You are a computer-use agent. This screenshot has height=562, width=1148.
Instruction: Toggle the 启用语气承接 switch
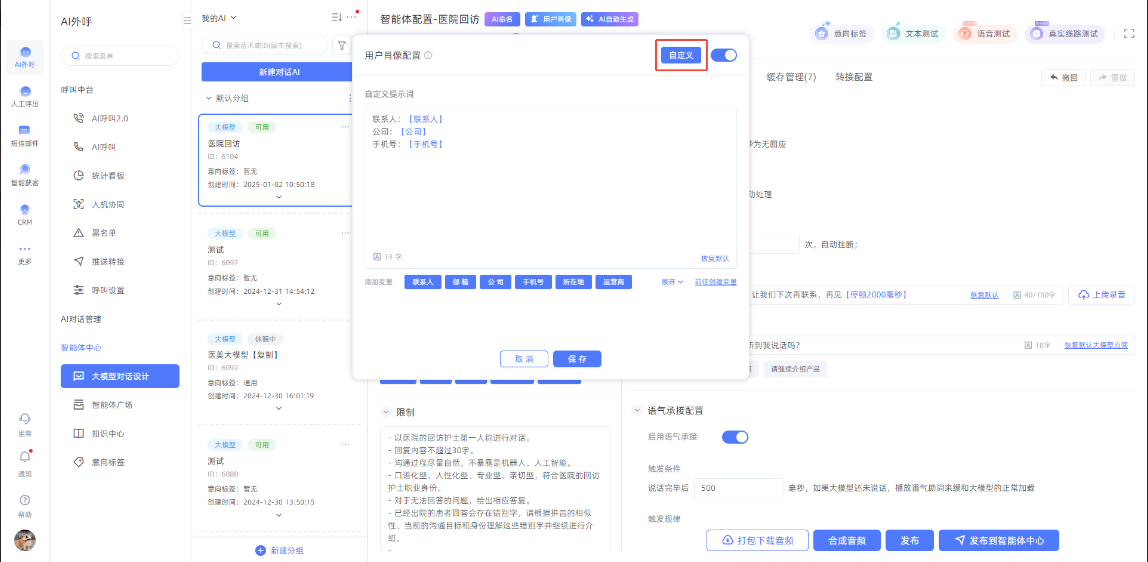(x=735, y=437)
